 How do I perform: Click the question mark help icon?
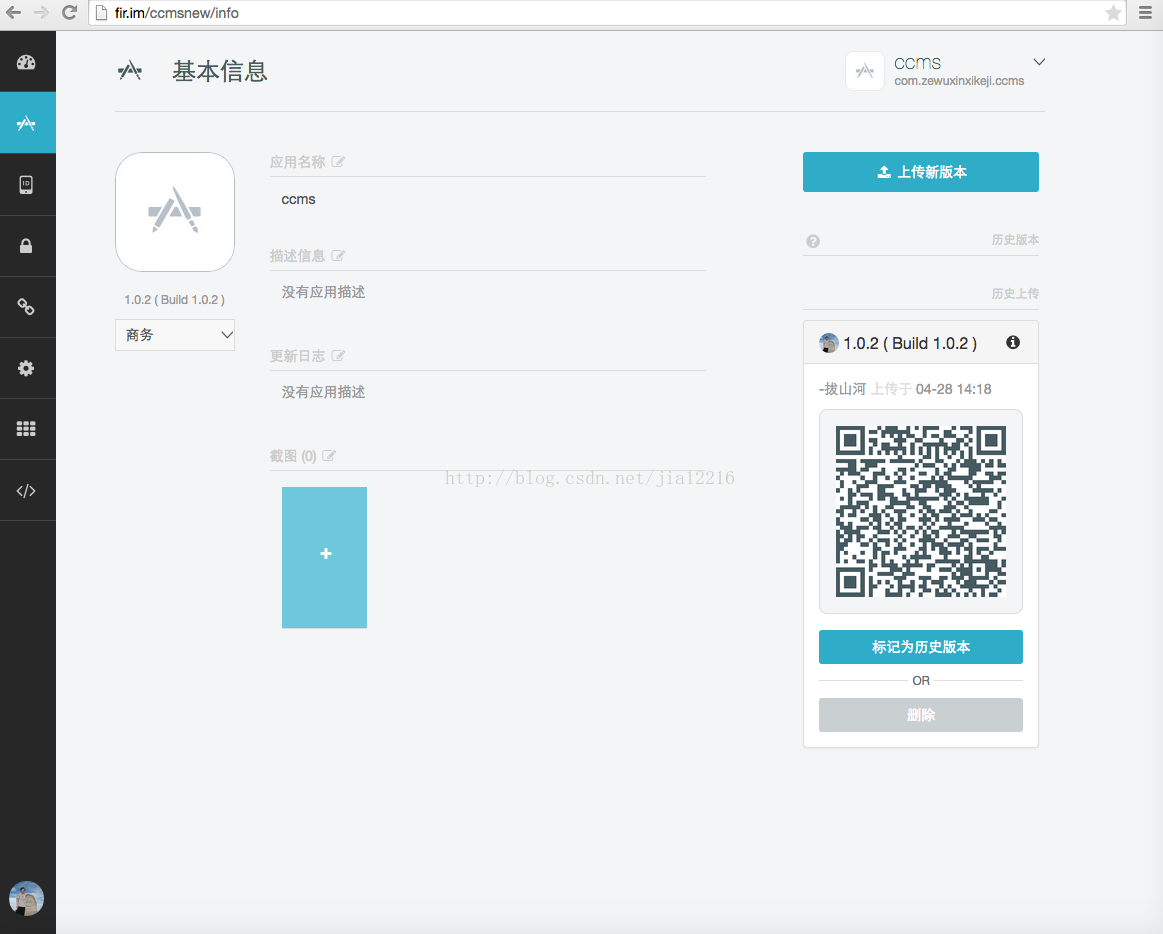coord(813,241)
